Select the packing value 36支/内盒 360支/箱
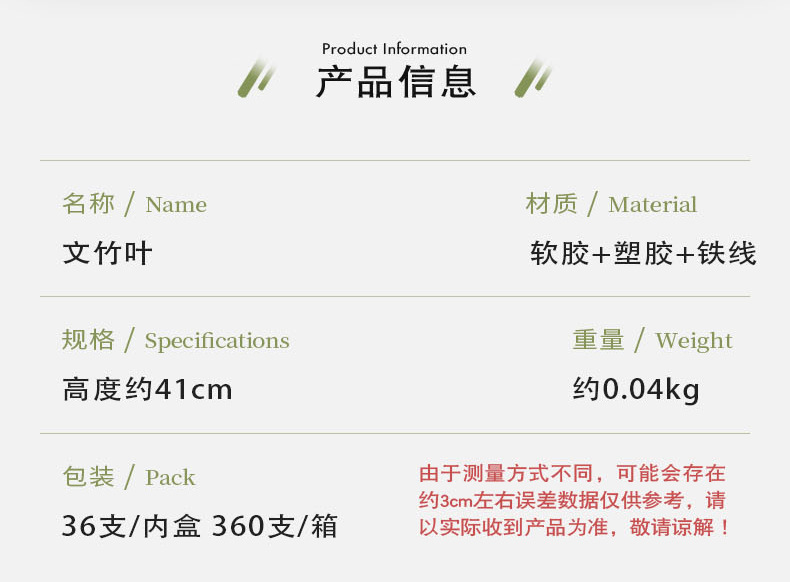Image resolution: width=790 pixels, height=582 pixels. 200,525
